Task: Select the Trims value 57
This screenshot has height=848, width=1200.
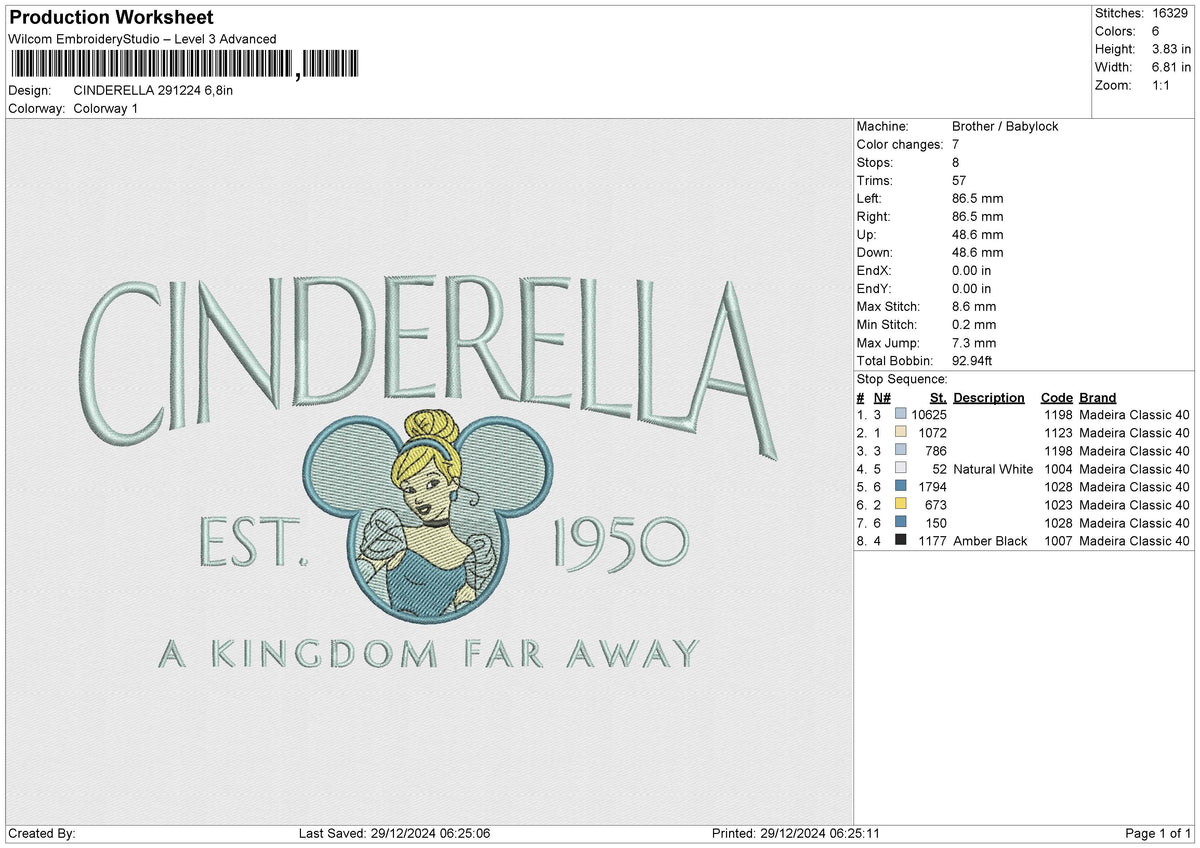Action: click(x=959, y=180)
